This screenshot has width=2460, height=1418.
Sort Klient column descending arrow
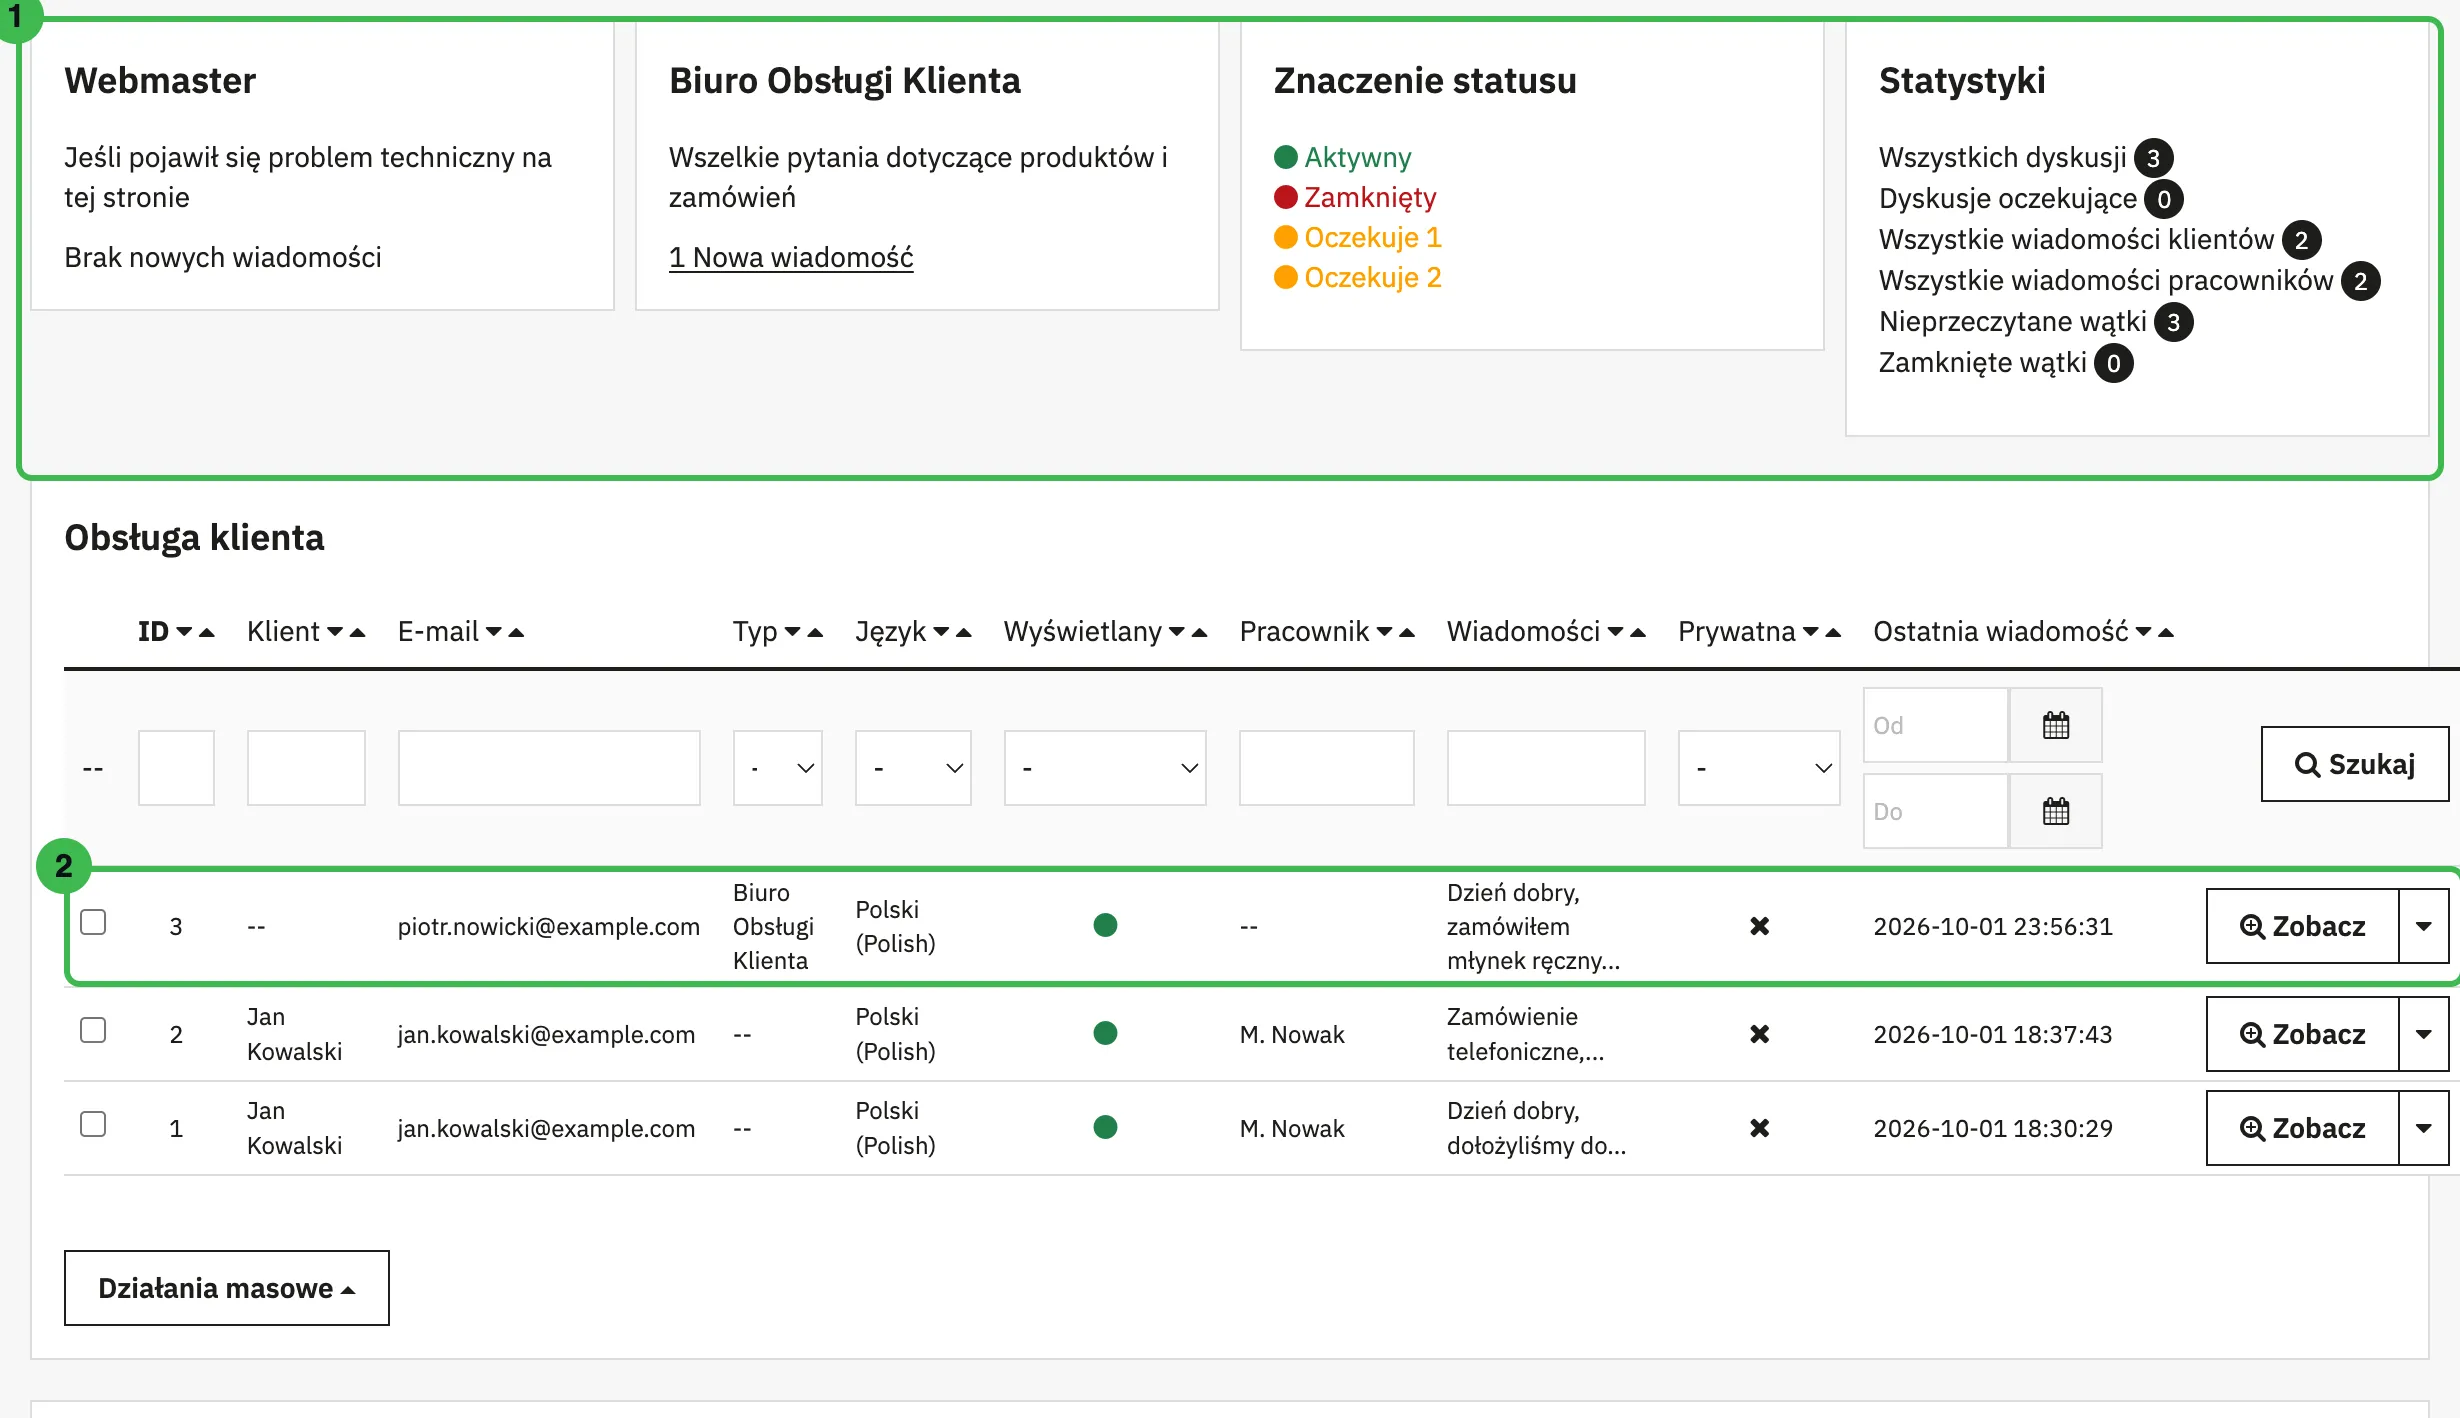(x=335, y=632)
